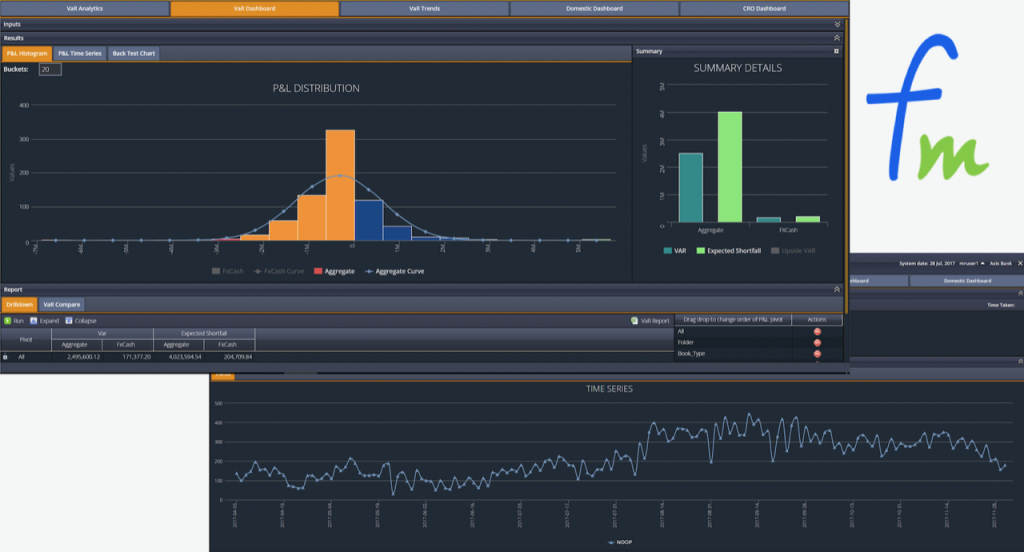Switch to VaR Analytics tab
The image size is (1024, 552).
(x=85, y=8)
